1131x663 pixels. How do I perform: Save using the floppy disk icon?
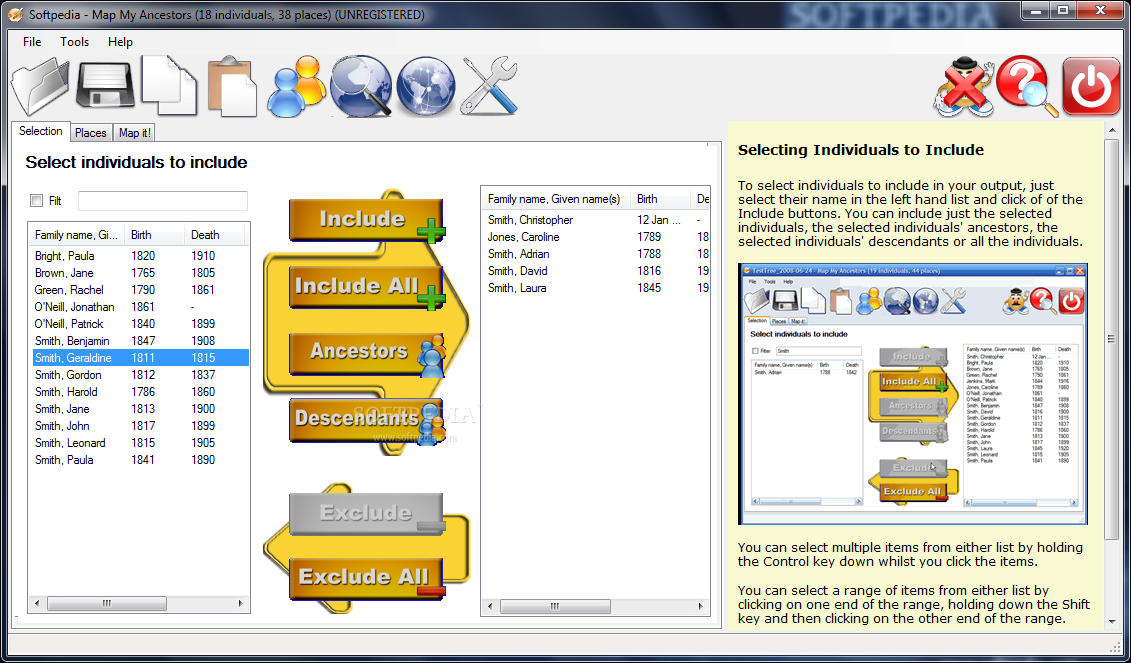click(x=106, y=87)
